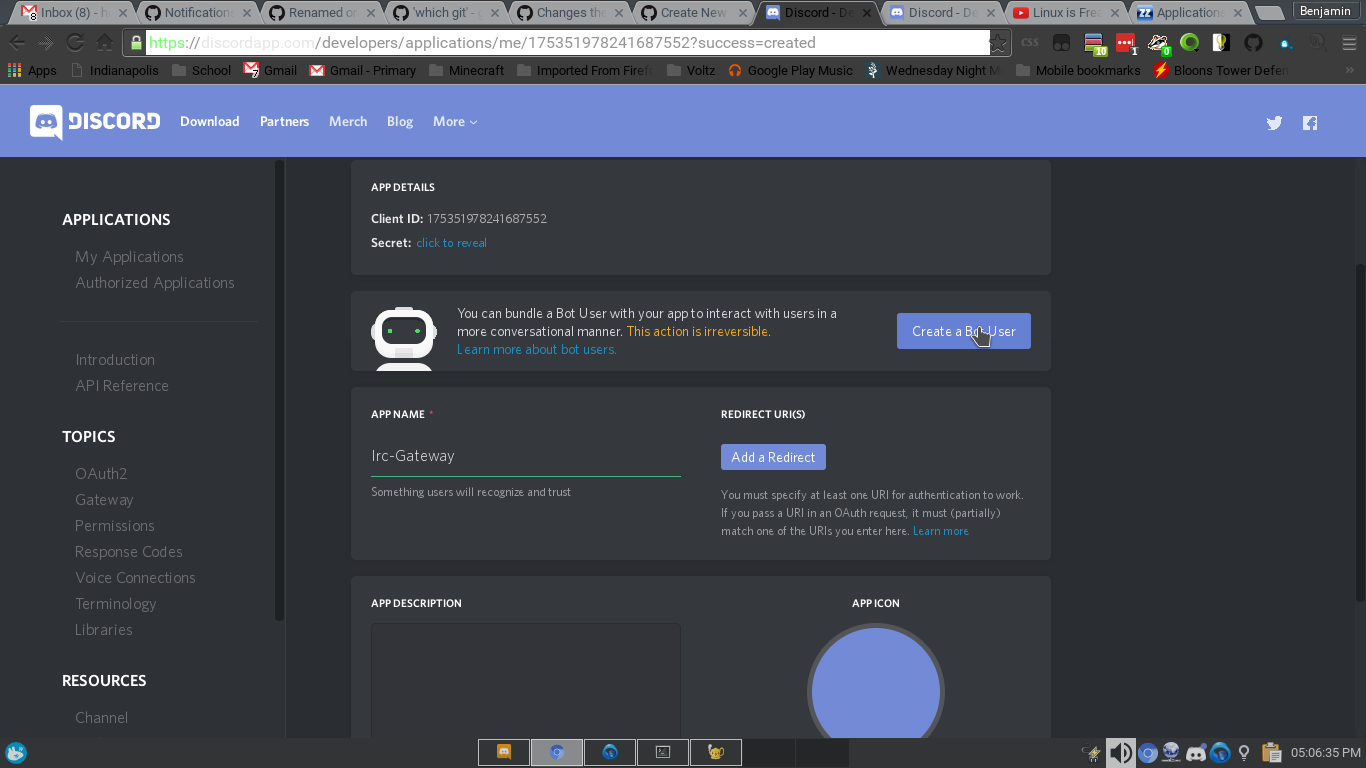Bookmark this page with the star icon
This screenshot has height=768, width=1366.
coord(998,43)
